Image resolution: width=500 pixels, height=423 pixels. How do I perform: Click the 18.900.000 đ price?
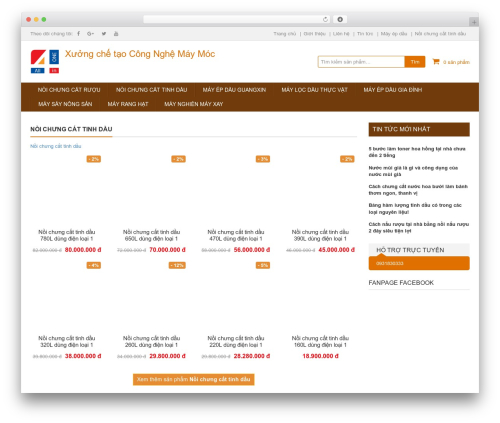coord(320,356)
